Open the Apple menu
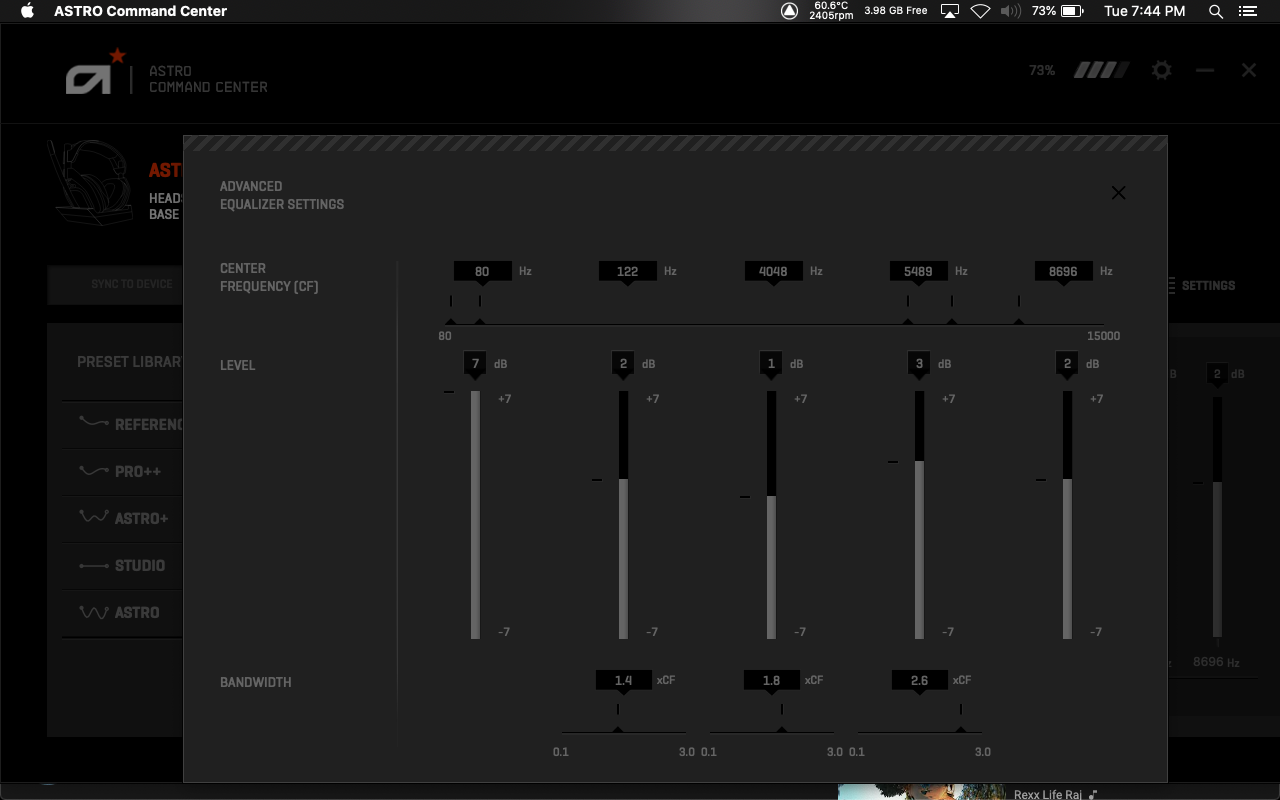 tap(27, 11)
